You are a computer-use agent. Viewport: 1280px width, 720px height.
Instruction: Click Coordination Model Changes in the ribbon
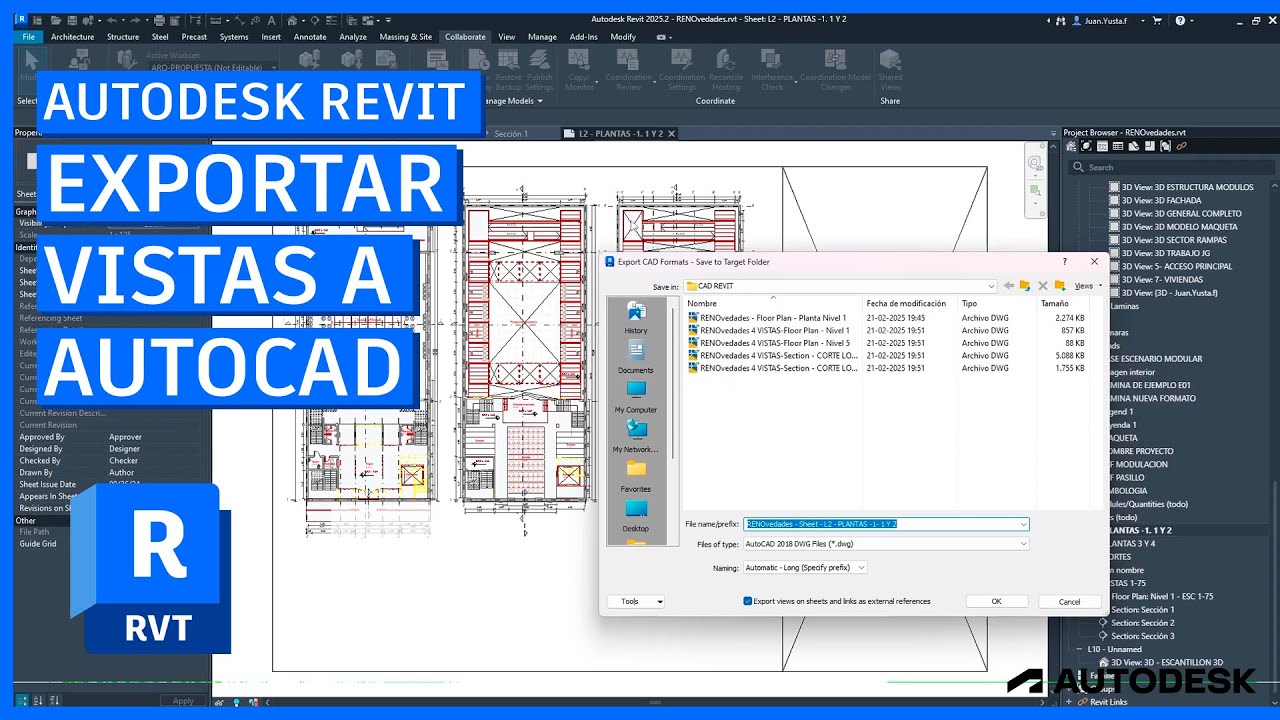tap(835, 68)
